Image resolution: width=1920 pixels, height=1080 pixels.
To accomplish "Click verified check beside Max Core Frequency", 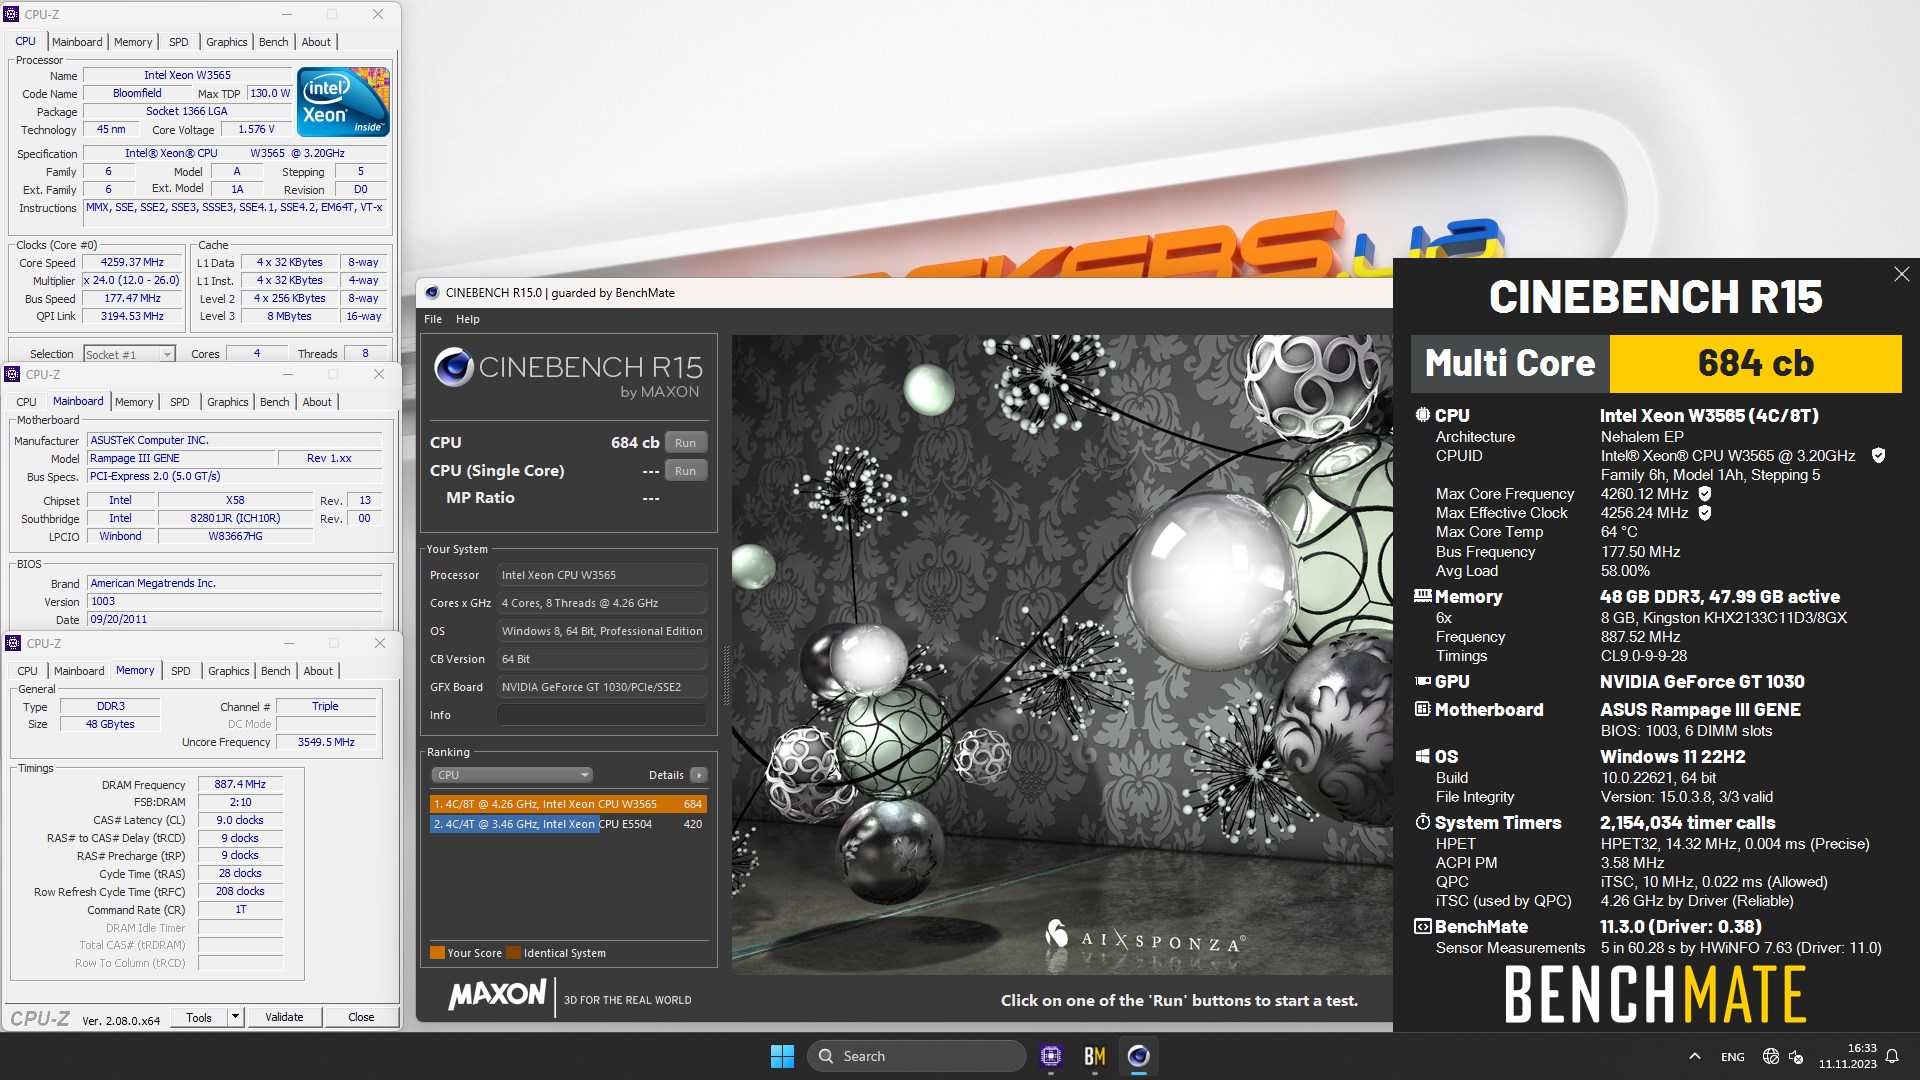I will [x=1705, y=493].
